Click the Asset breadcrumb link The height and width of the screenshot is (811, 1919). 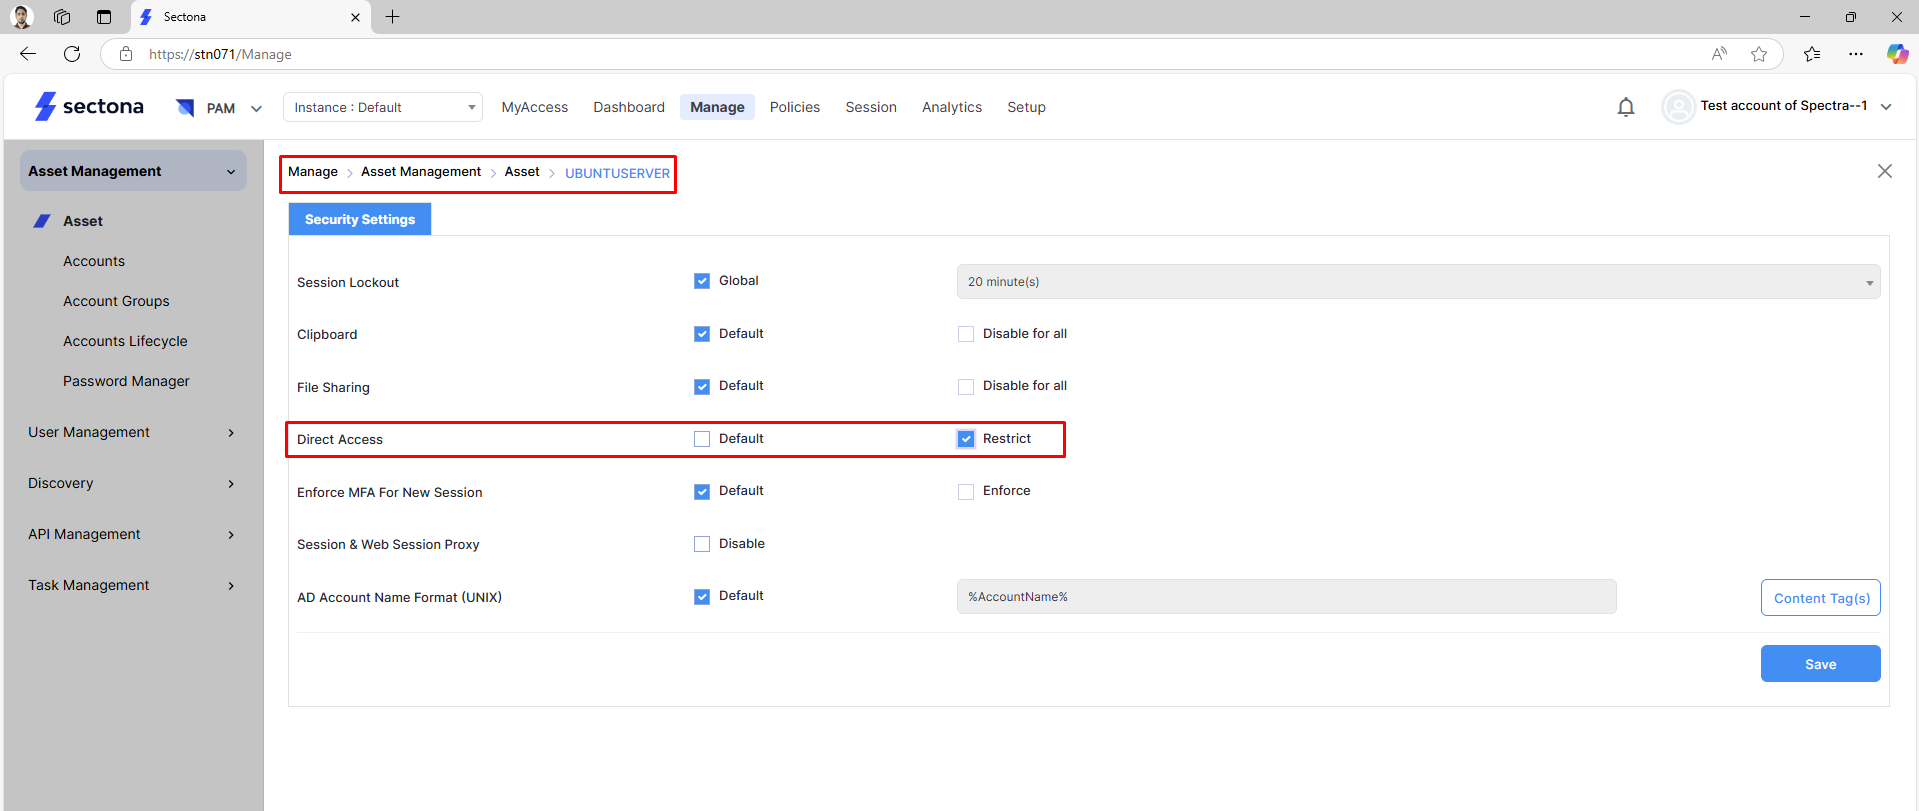pos(522,172)
